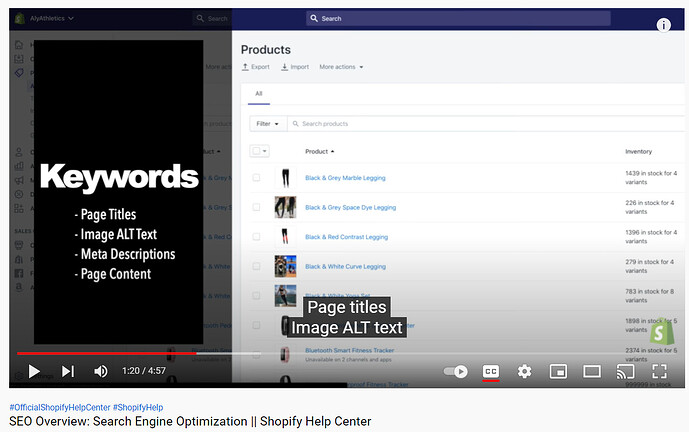Open video settings gear
Viewport: 689px width, 432px height.
pos(524,372)
